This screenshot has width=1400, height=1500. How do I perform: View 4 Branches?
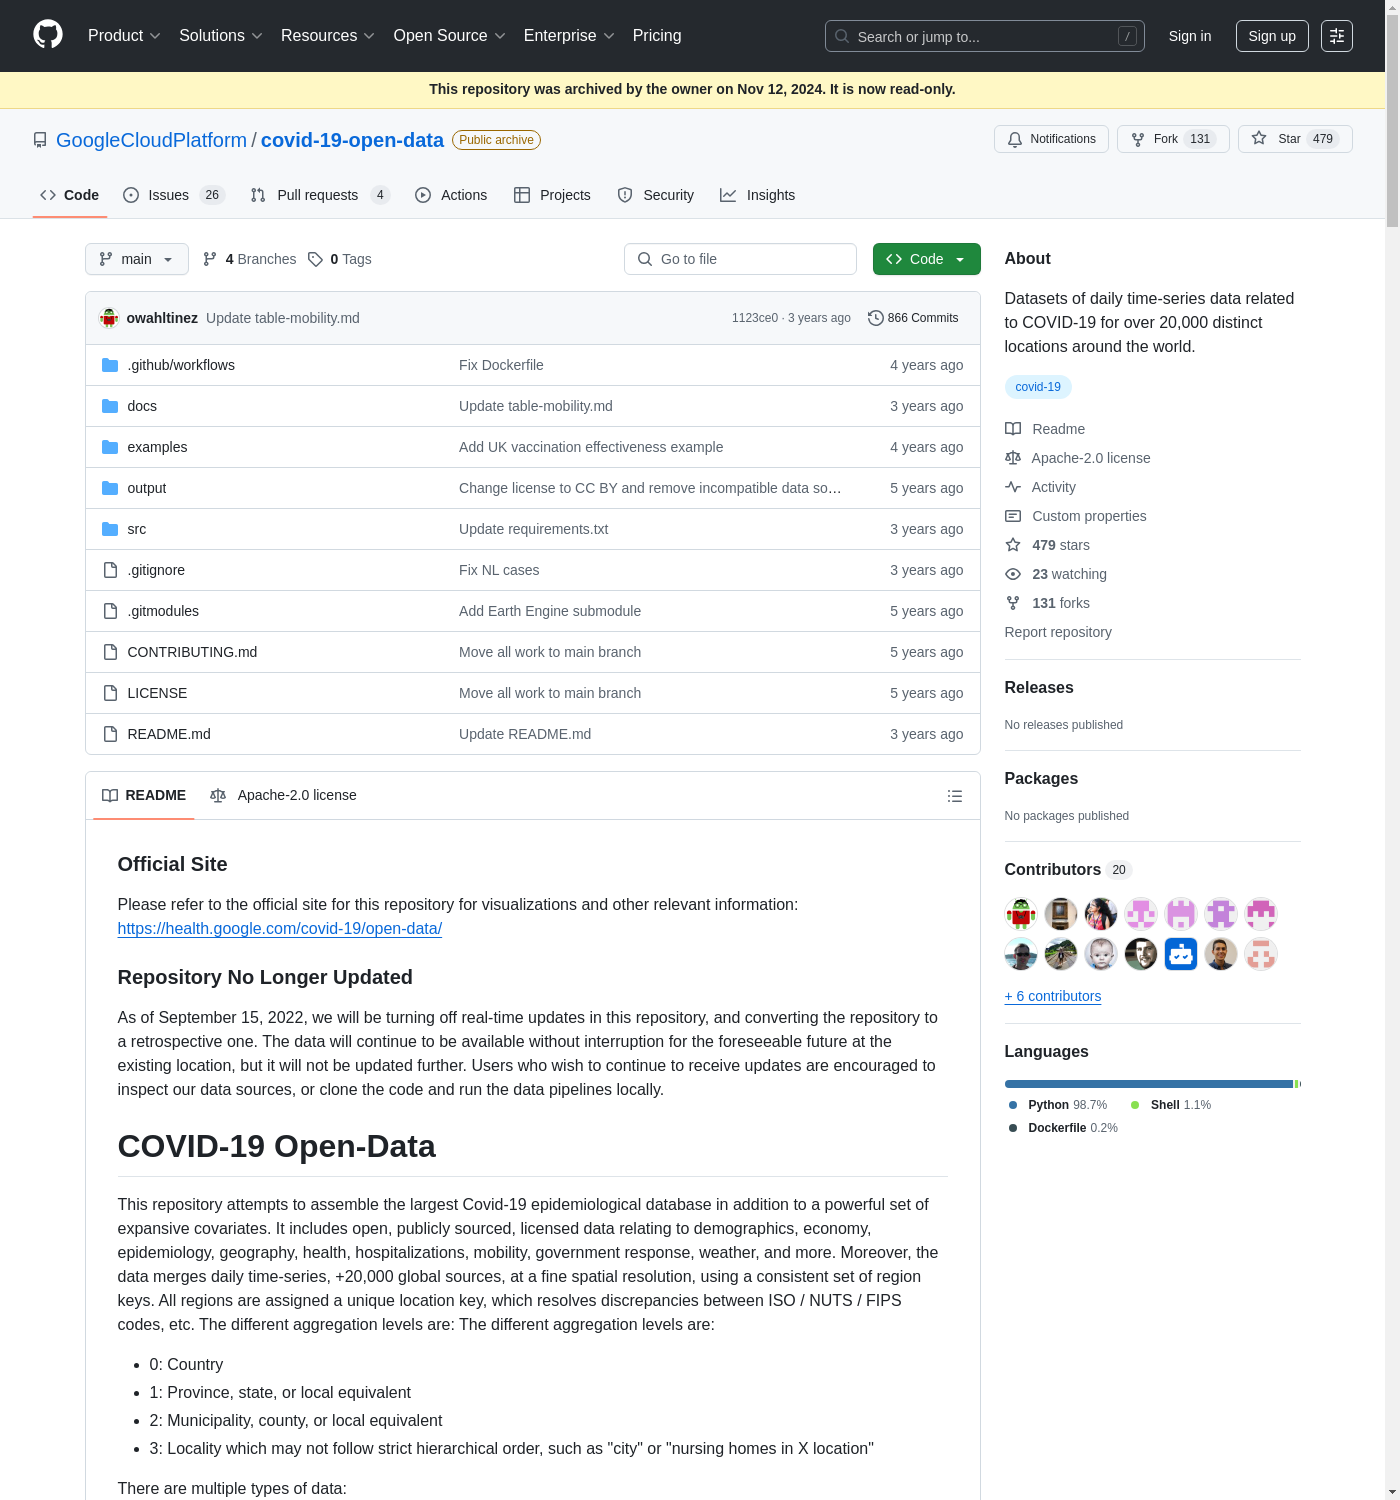(250, 259)
